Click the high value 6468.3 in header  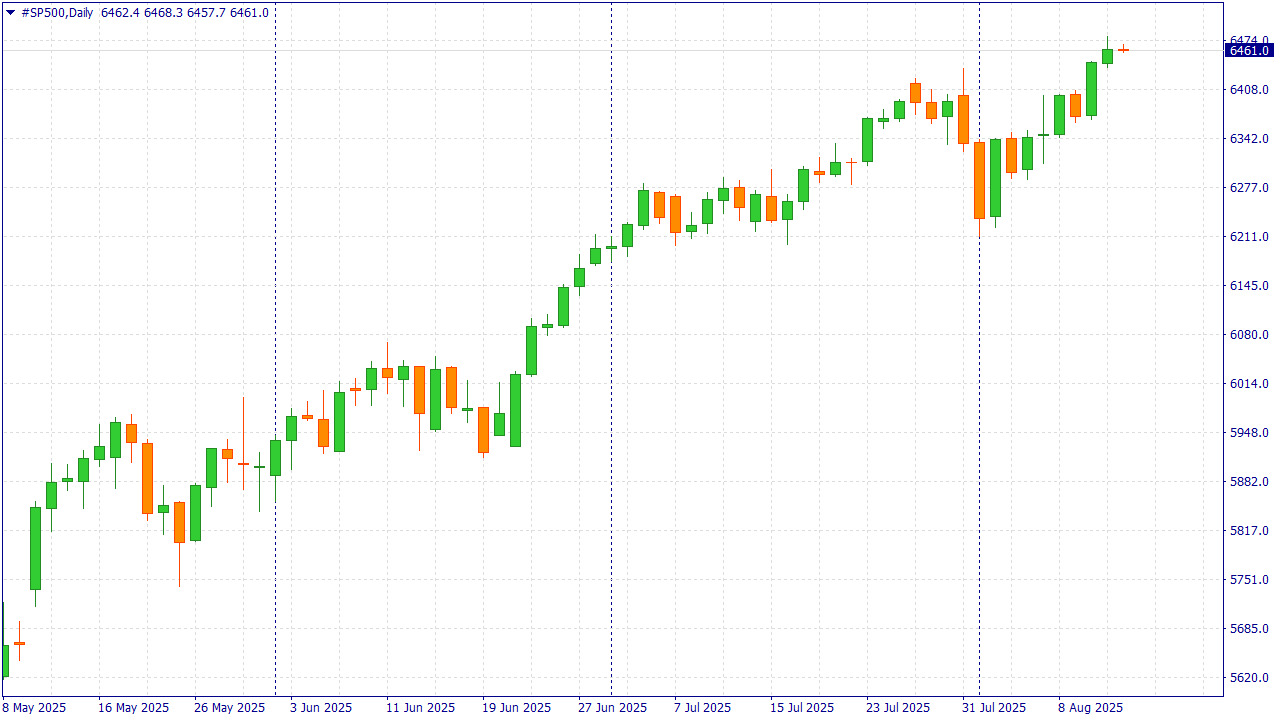pyautogui.click(x=163, y=13)
